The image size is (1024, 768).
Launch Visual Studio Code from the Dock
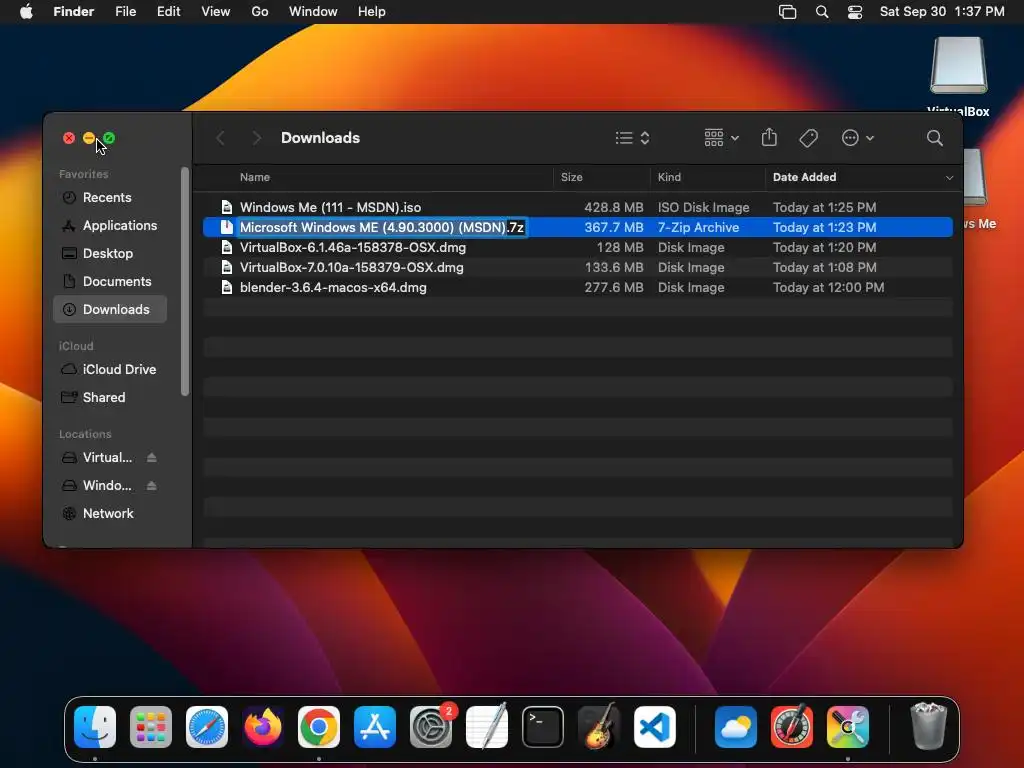tap(654, 727)
